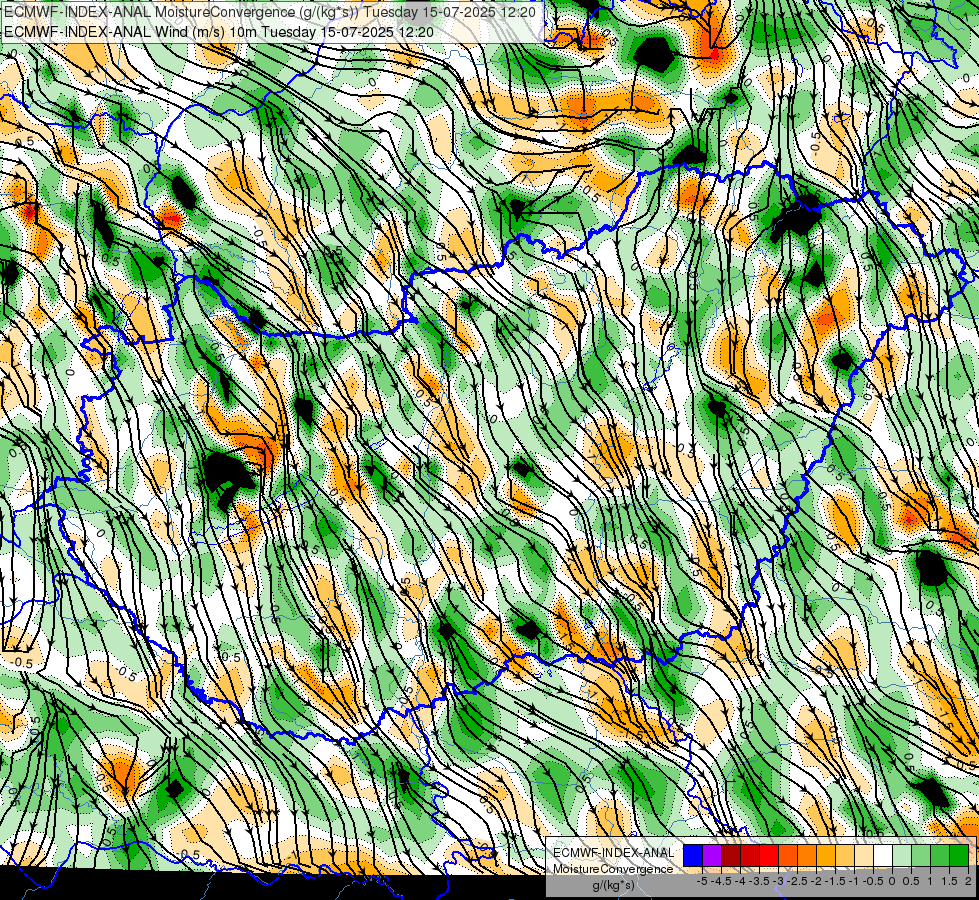Click the darkest red swatch next to purple

pos(731,855)
